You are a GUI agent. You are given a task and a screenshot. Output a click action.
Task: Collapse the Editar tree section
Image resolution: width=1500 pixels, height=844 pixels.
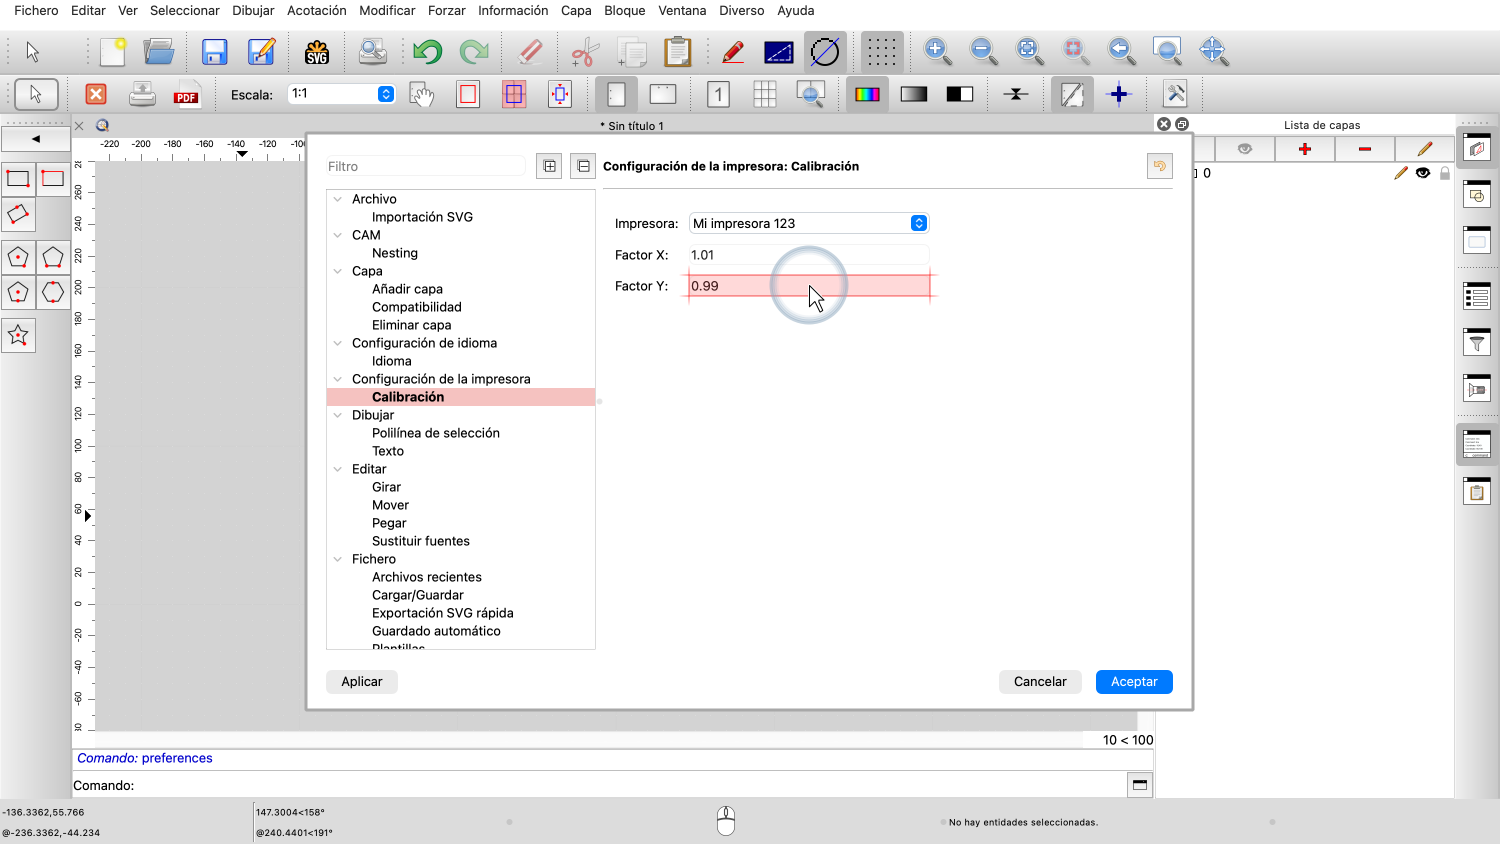[338, 469]
